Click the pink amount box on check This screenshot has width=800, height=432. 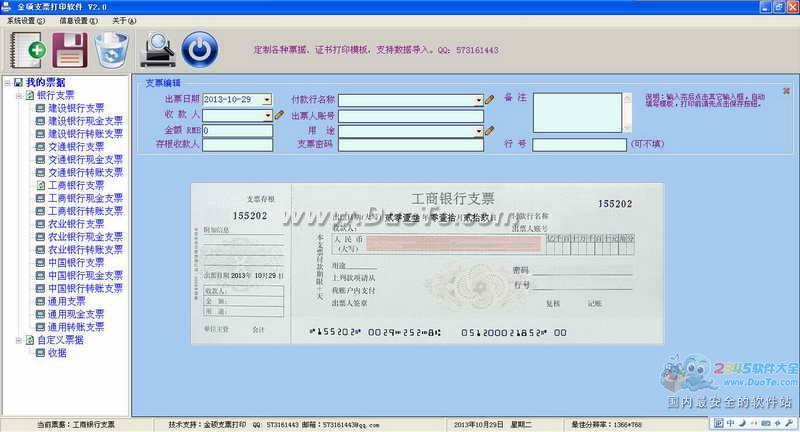click(453, 244)
